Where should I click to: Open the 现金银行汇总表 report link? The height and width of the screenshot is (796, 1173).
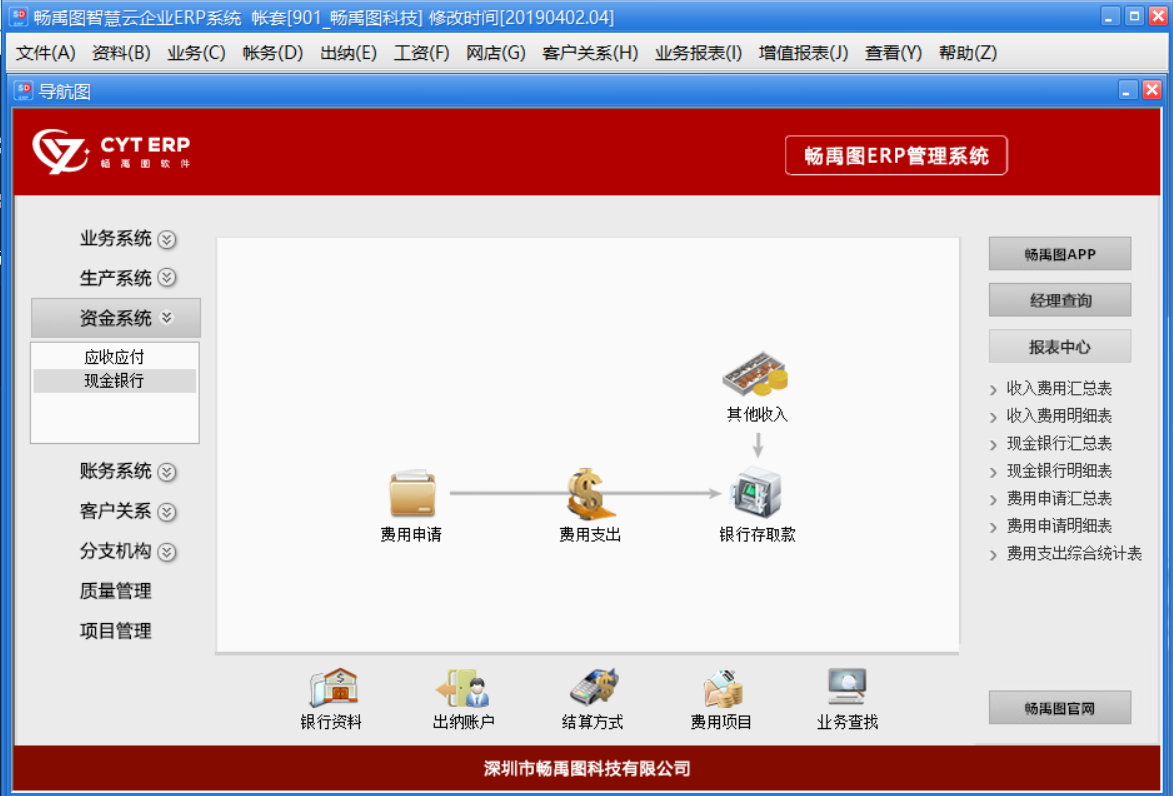(1059, 444)
